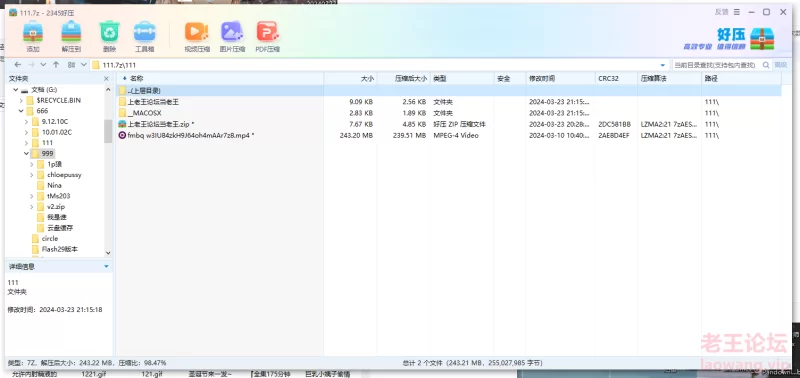Open the 图片压缩 image compression tool
This screenshot has width=800, height=378.
(232, 37)
